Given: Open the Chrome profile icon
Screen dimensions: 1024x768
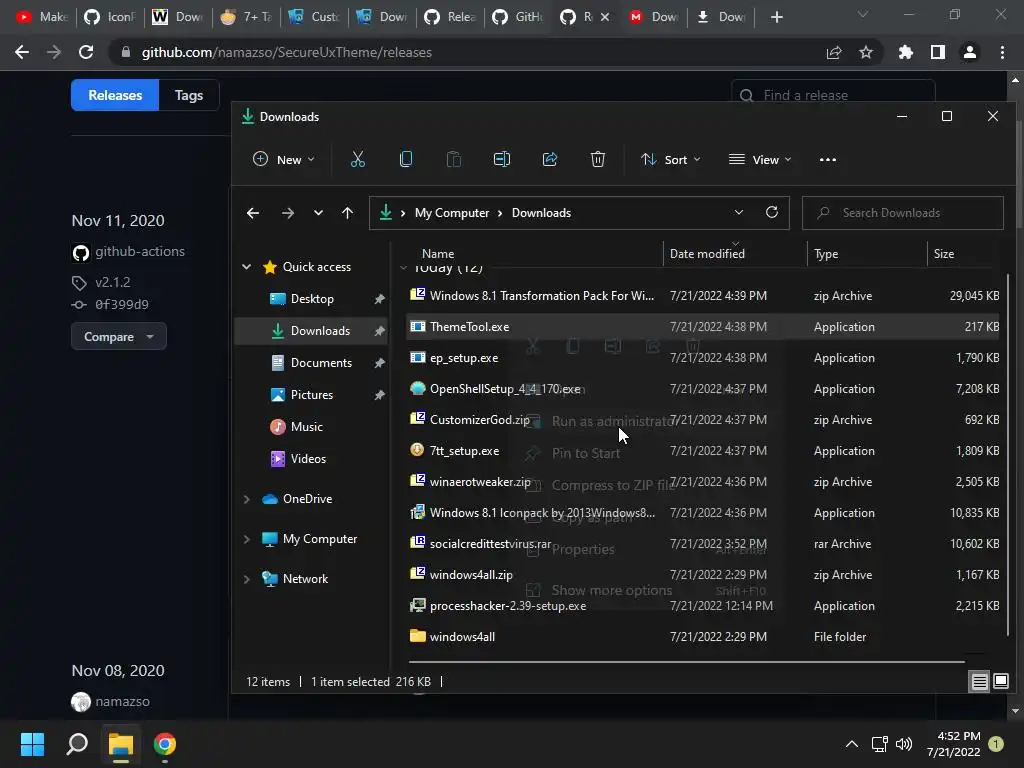Looking at the screenshot, I should (x=970, y=52).
